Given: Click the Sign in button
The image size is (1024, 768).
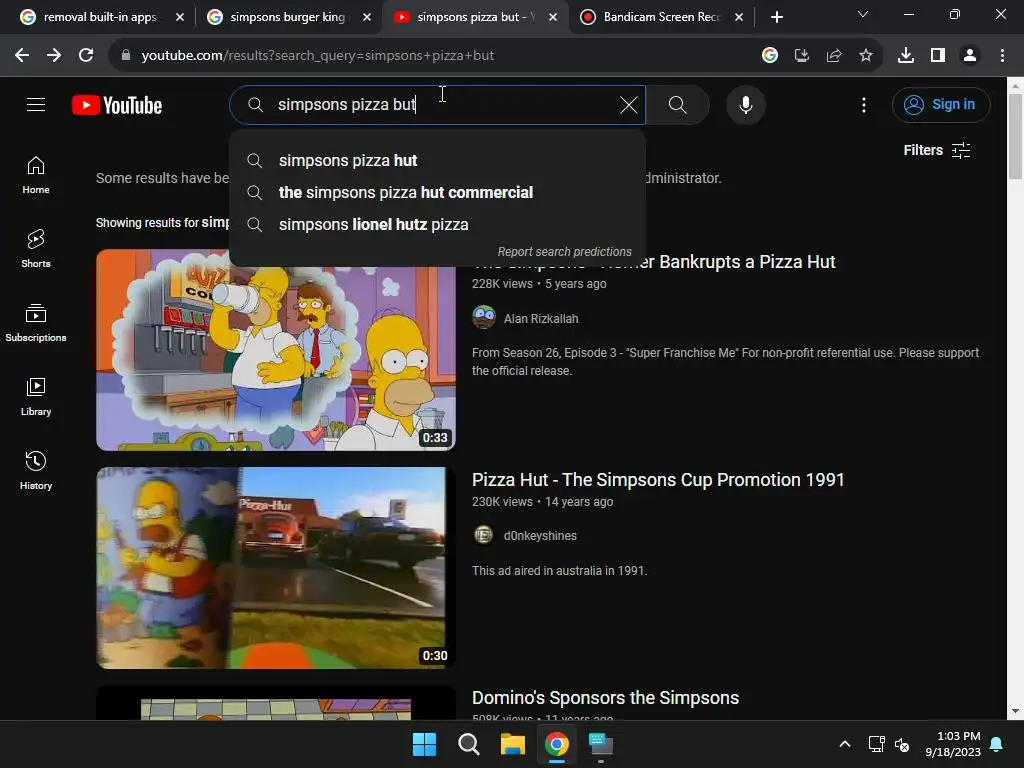Looking at the screenshot, I should [x=940, y=104].
